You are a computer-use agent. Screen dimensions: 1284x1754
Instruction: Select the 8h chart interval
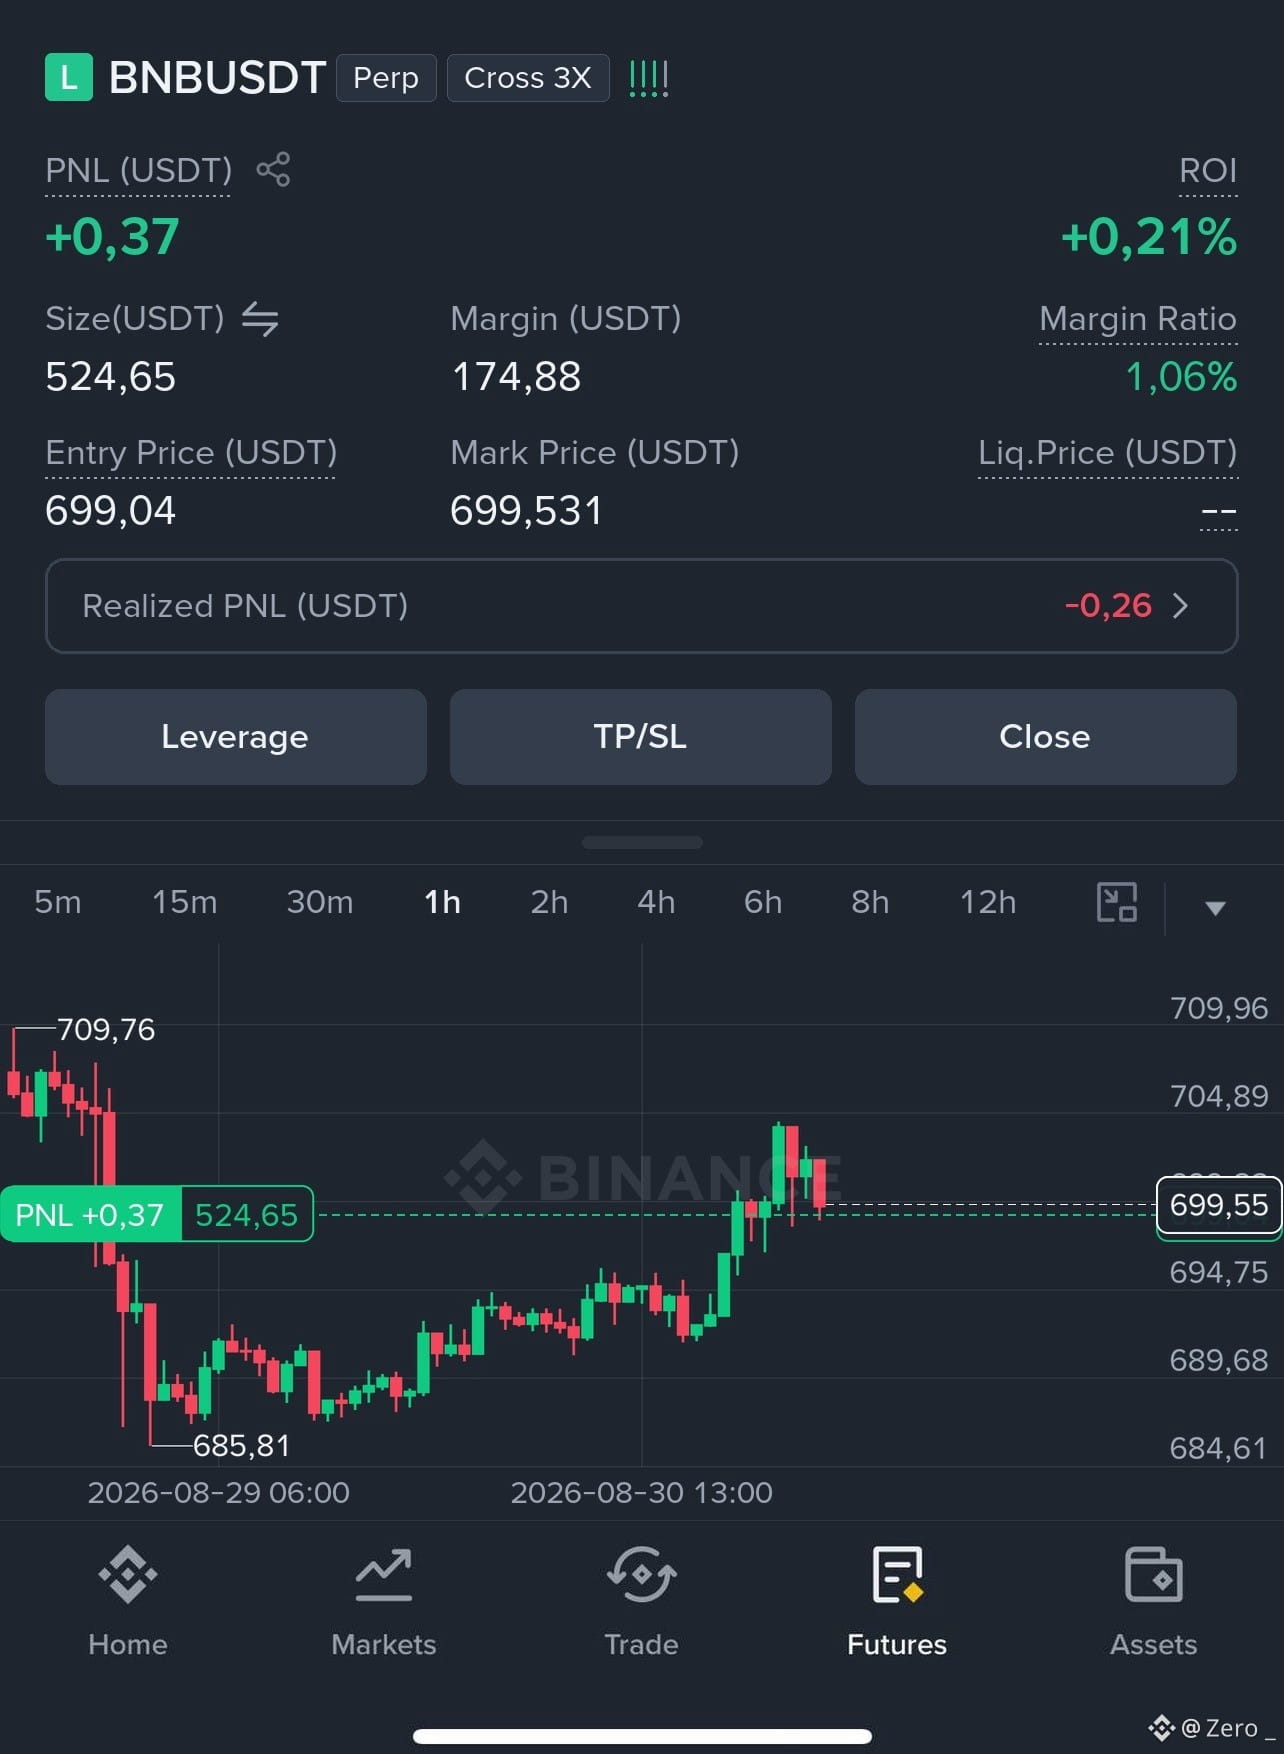[870, 902]
